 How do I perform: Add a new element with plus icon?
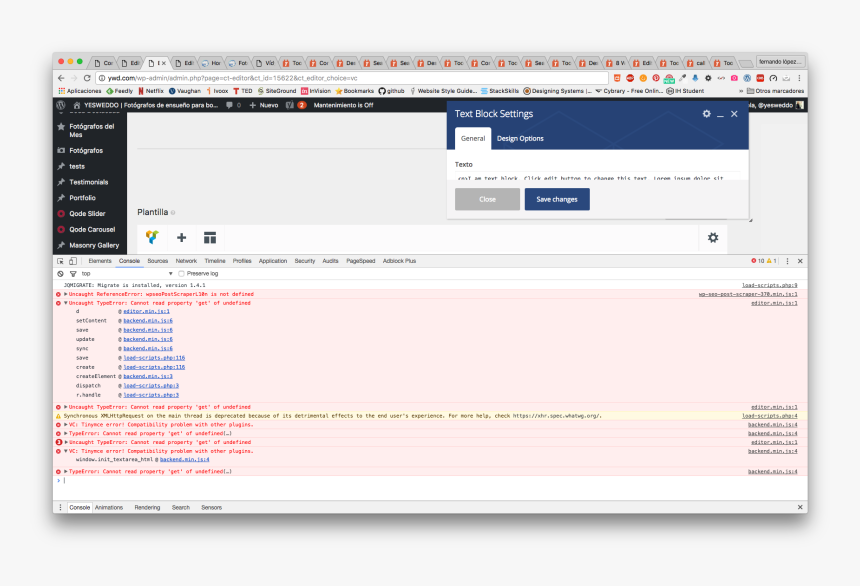[x=182, y=238]
